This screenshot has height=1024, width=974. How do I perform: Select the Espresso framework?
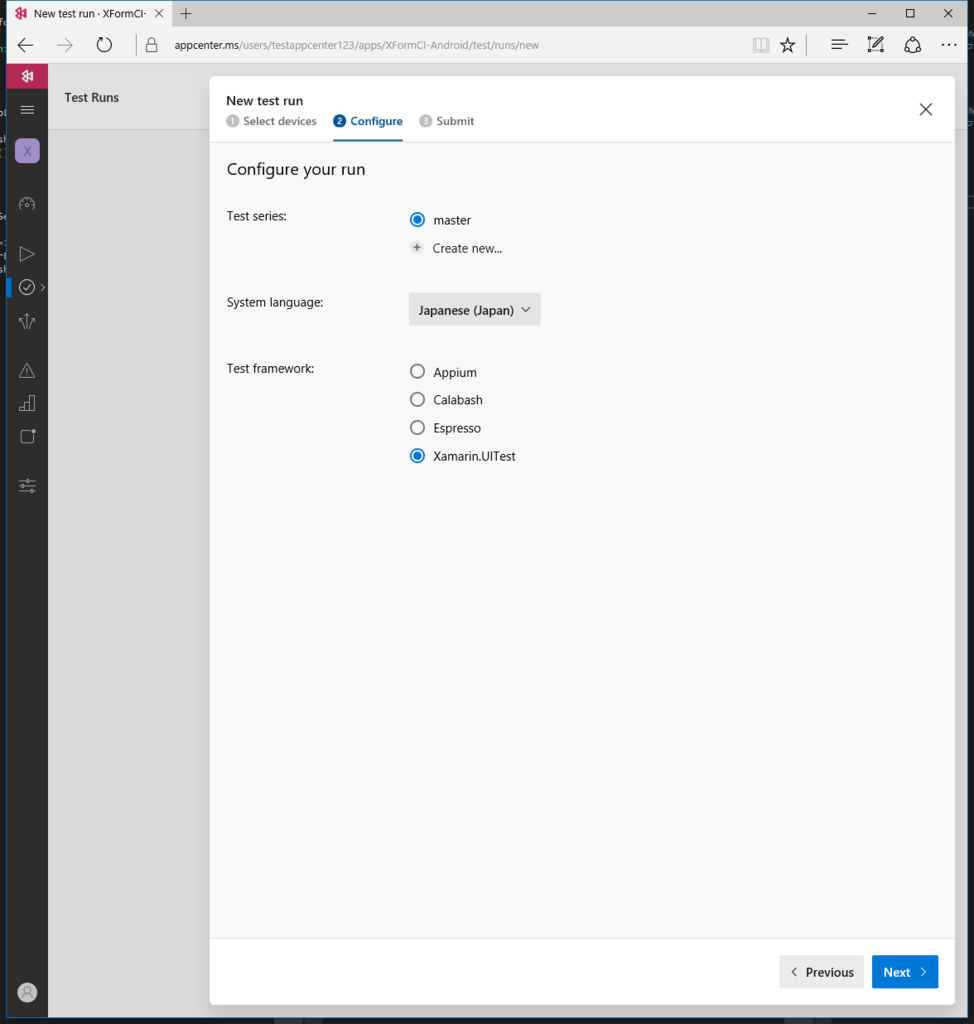coord(417,428)
